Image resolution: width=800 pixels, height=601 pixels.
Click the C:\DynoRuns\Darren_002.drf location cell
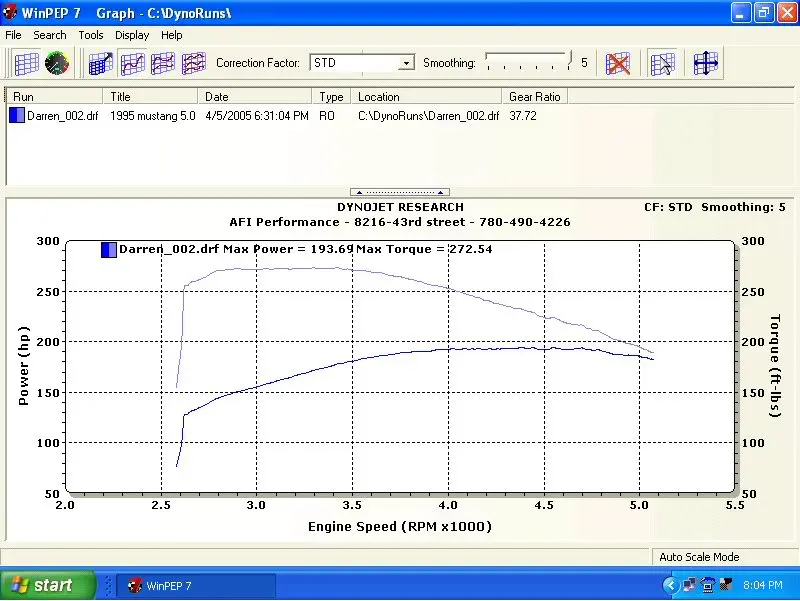pos(428,116)
